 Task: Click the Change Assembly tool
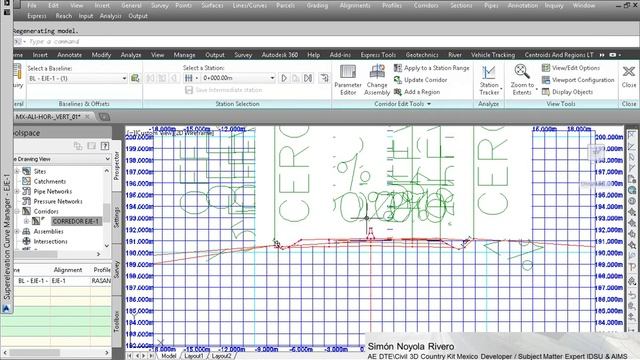[377, 80]
